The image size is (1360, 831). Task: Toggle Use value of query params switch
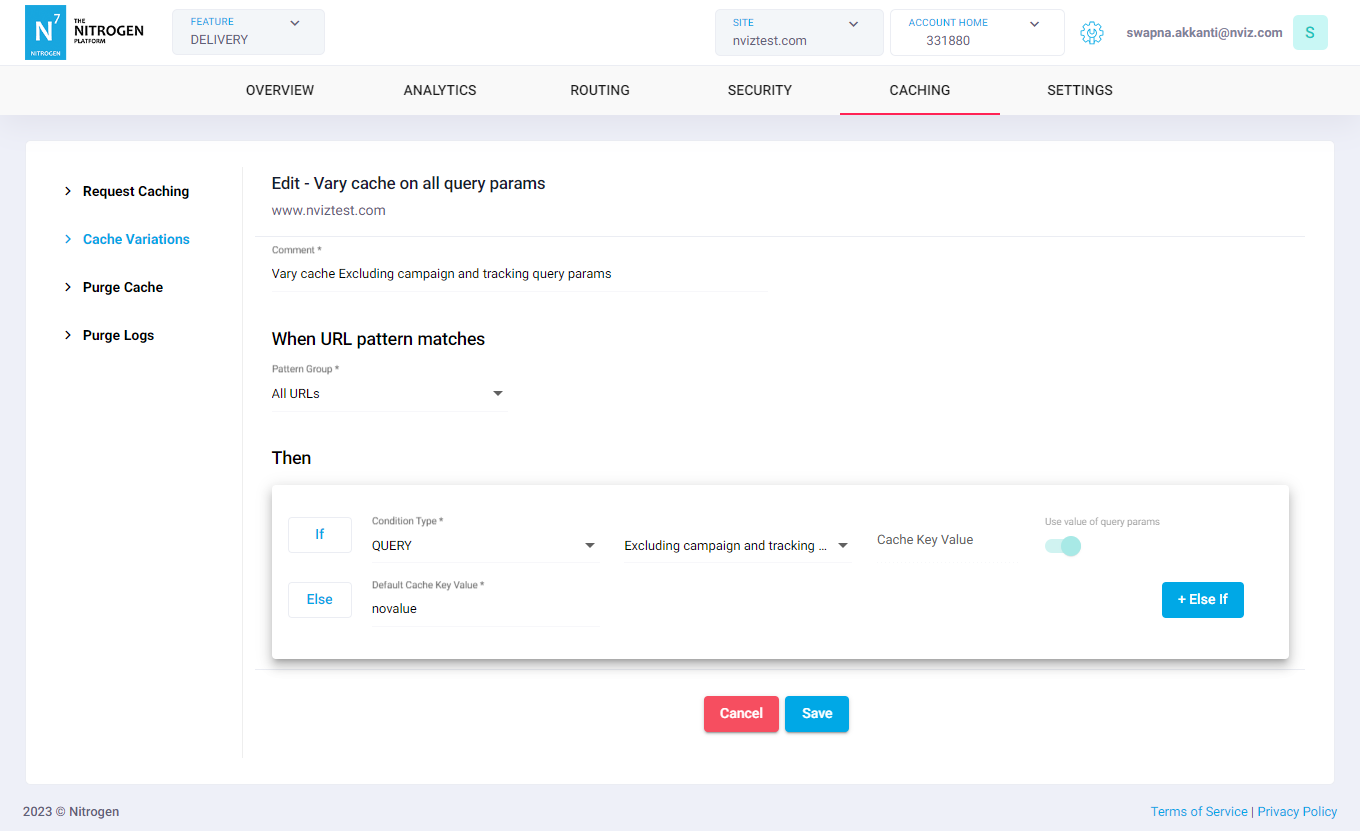click(x=1063, y=546)
